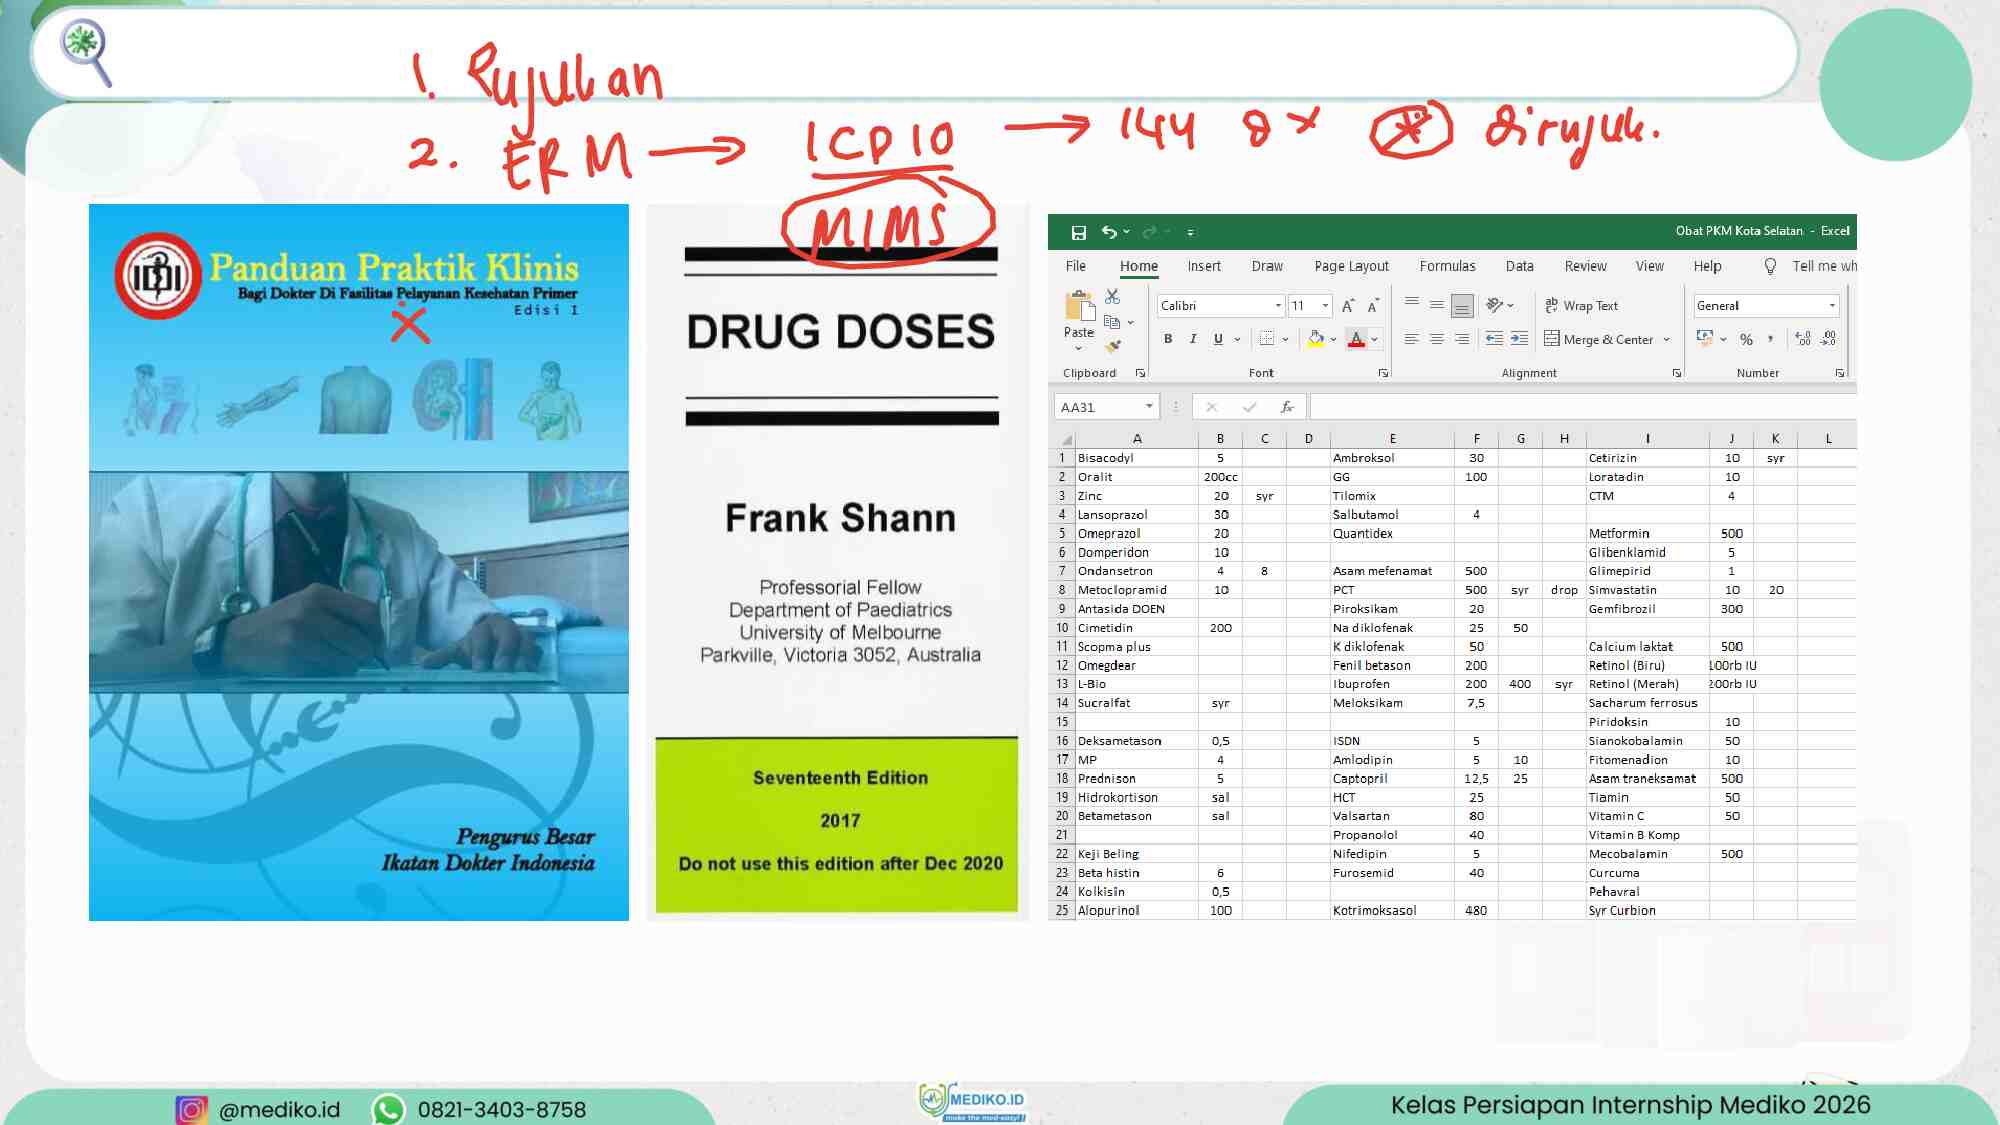Image resolution: width=2000 pixels, height=1125 pixels.
Task: Click the Align Left icon
Action: (x=1411, y=339)
